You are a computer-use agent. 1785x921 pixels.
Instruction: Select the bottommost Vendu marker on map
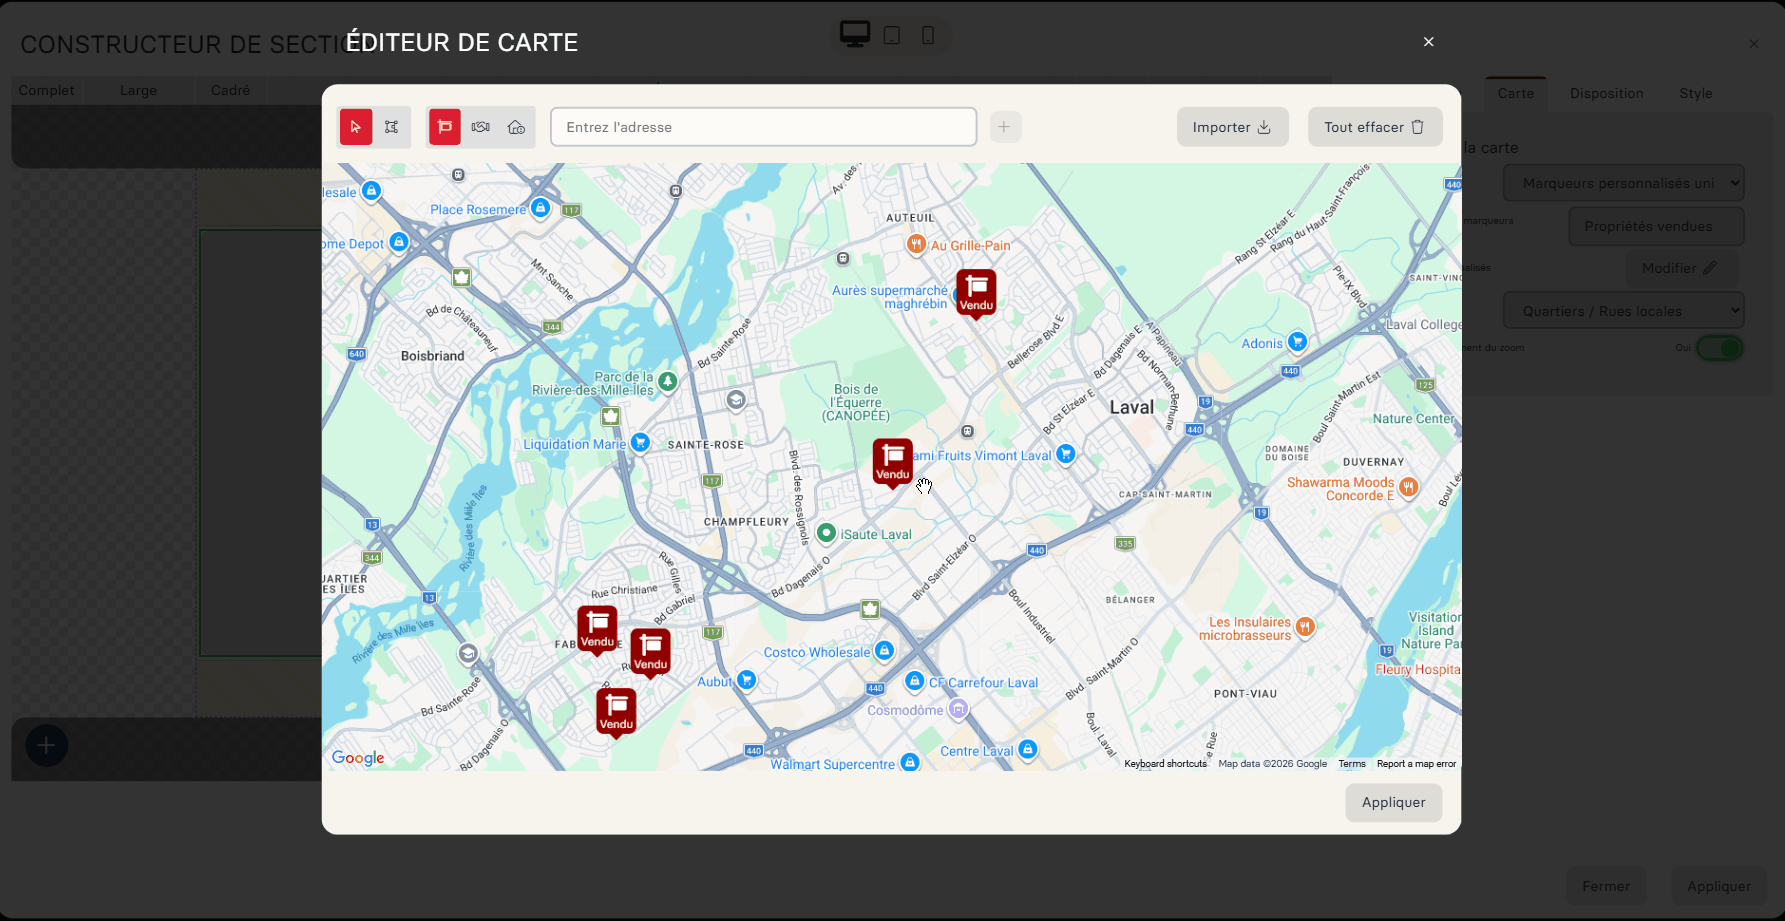pyautogui.click(x=616, y=712)
